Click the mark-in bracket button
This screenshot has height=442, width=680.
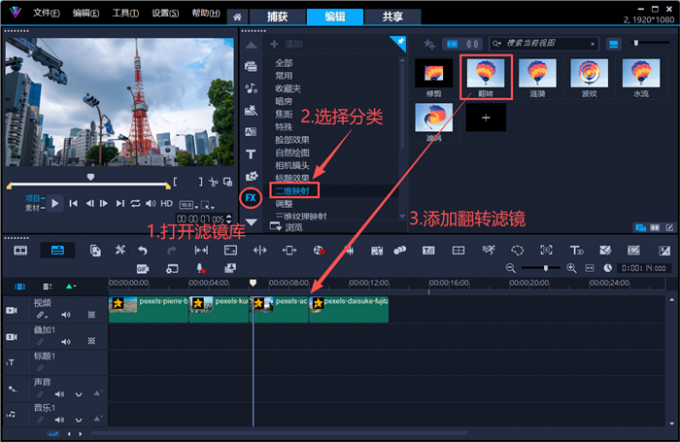click(175, 182)
